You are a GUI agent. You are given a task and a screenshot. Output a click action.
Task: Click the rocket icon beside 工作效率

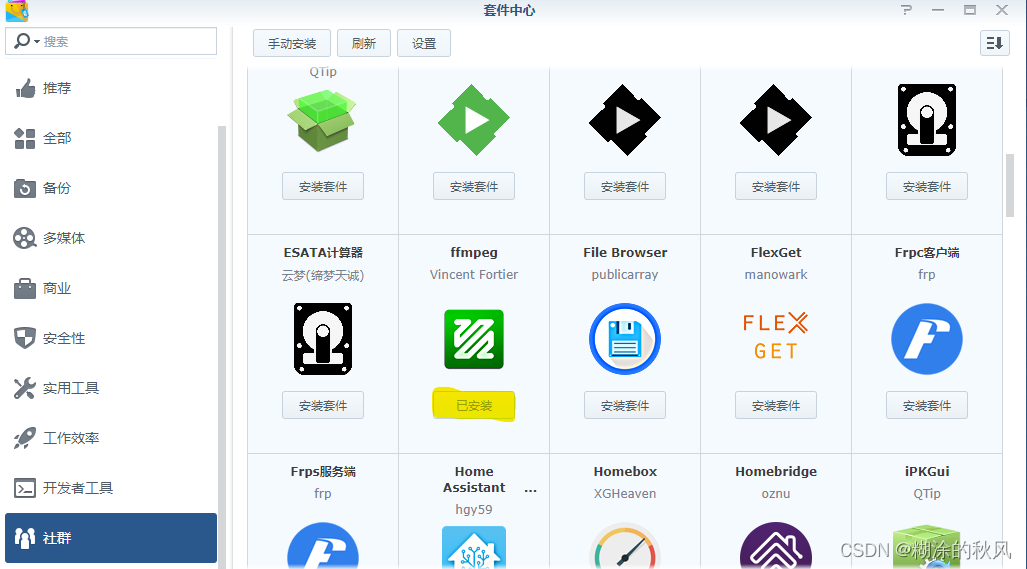25,438
